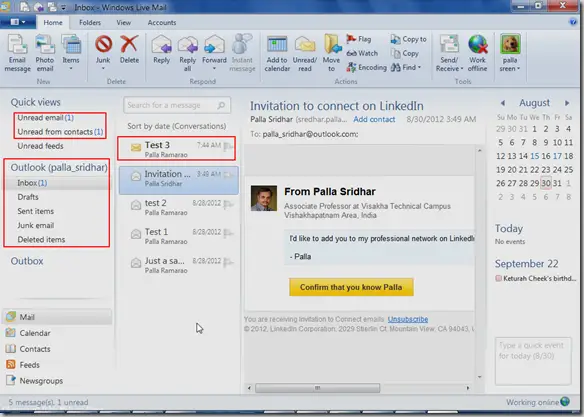The image size is (584, 417).
Task: Watch this conversation
Action: click(x=362, y=53)
